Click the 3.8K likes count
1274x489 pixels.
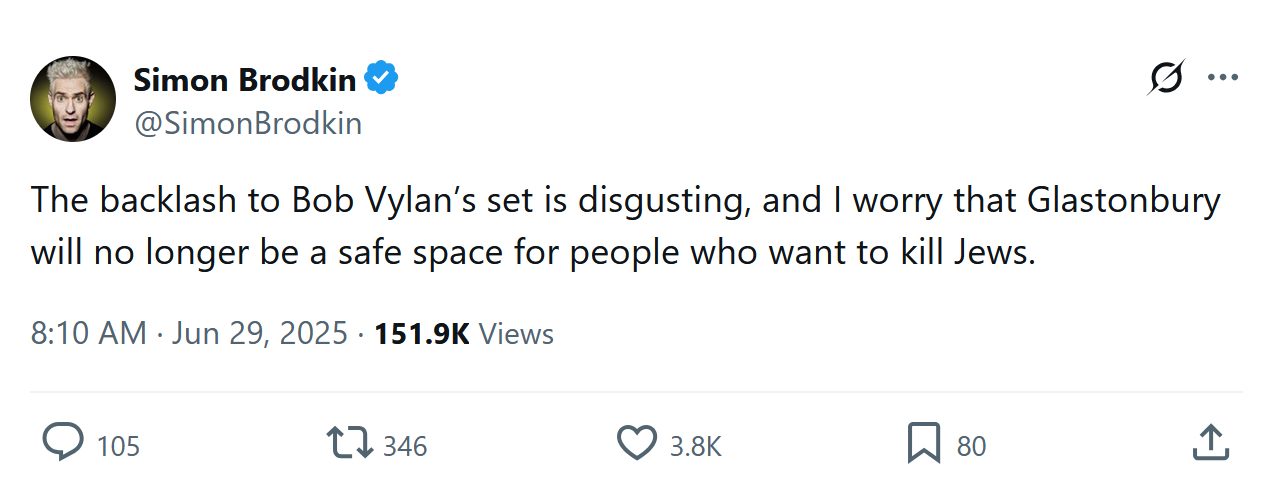(x=695, y=446)
